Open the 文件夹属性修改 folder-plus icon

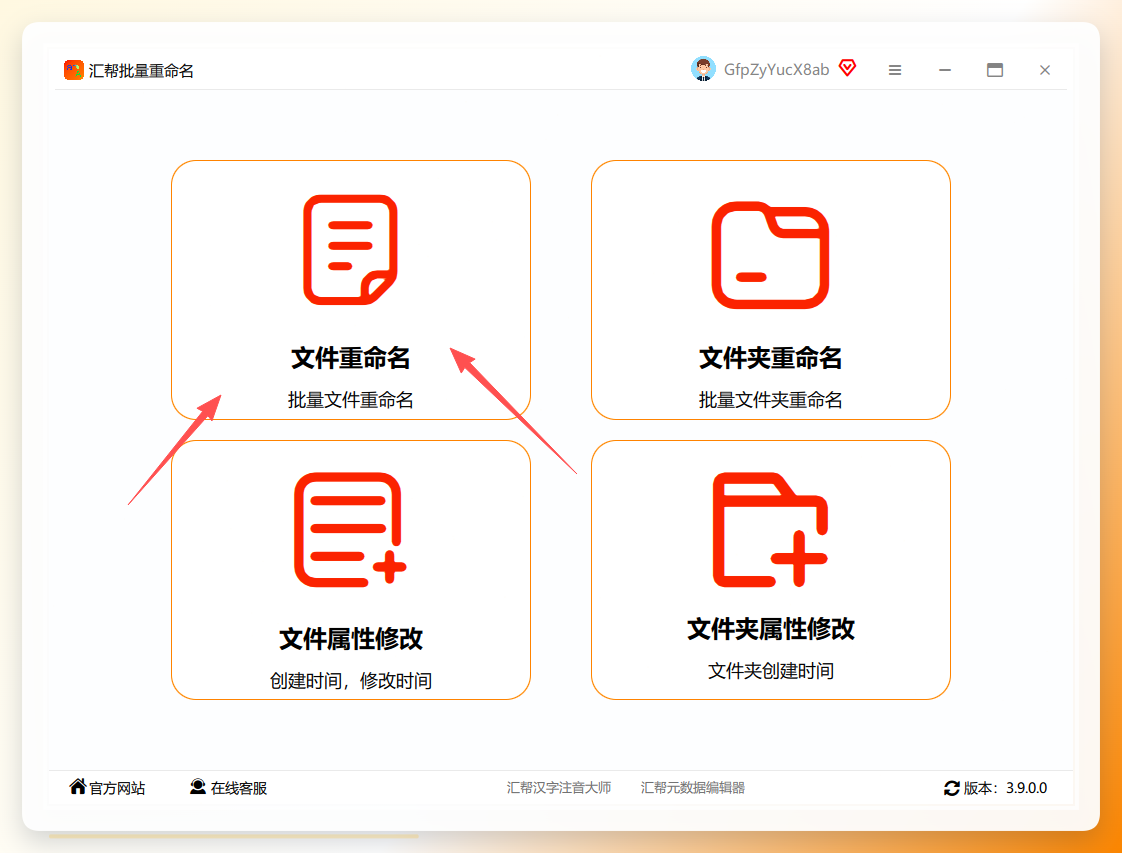coord(770,530)
